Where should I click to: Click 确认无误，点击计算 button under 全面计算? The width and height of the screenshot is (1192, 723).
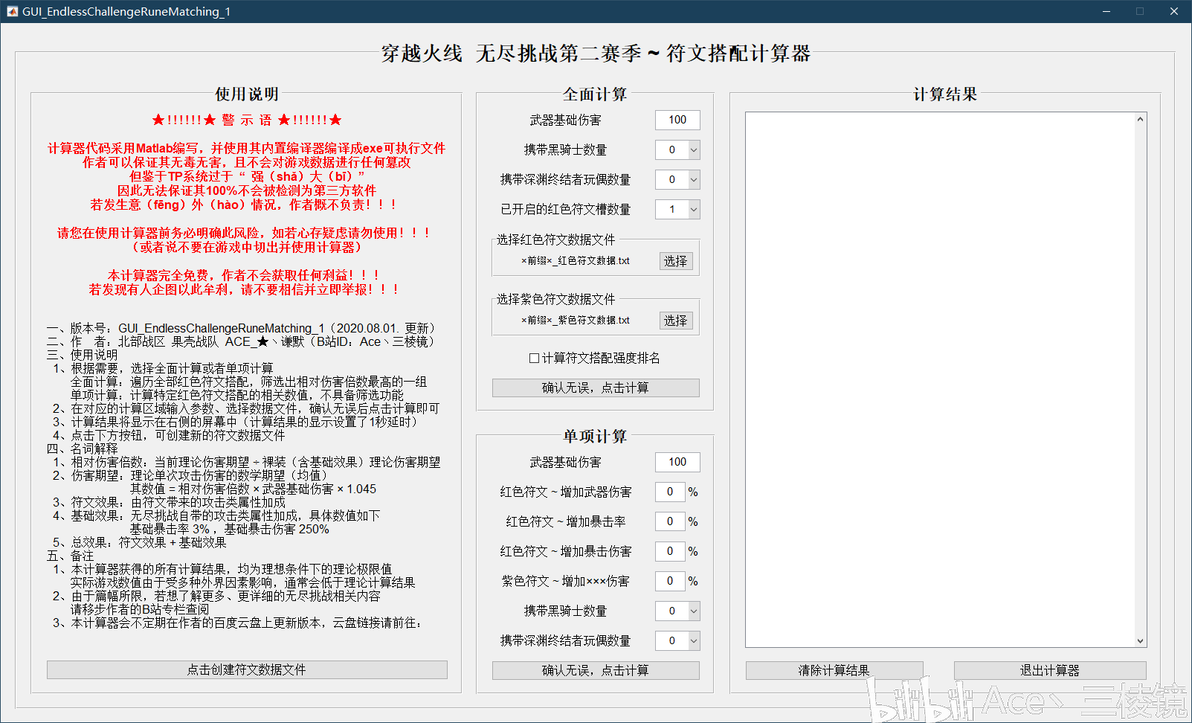(595, 388)
